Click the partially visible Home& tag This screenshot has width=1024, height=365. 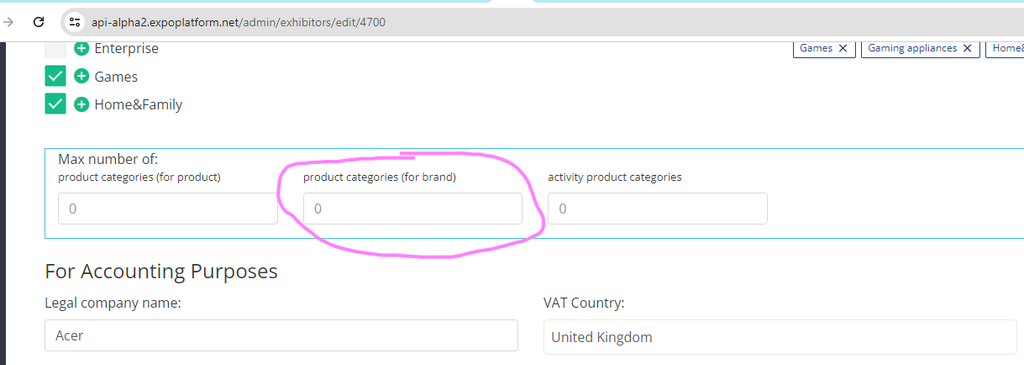click(x=1004, y=48)
